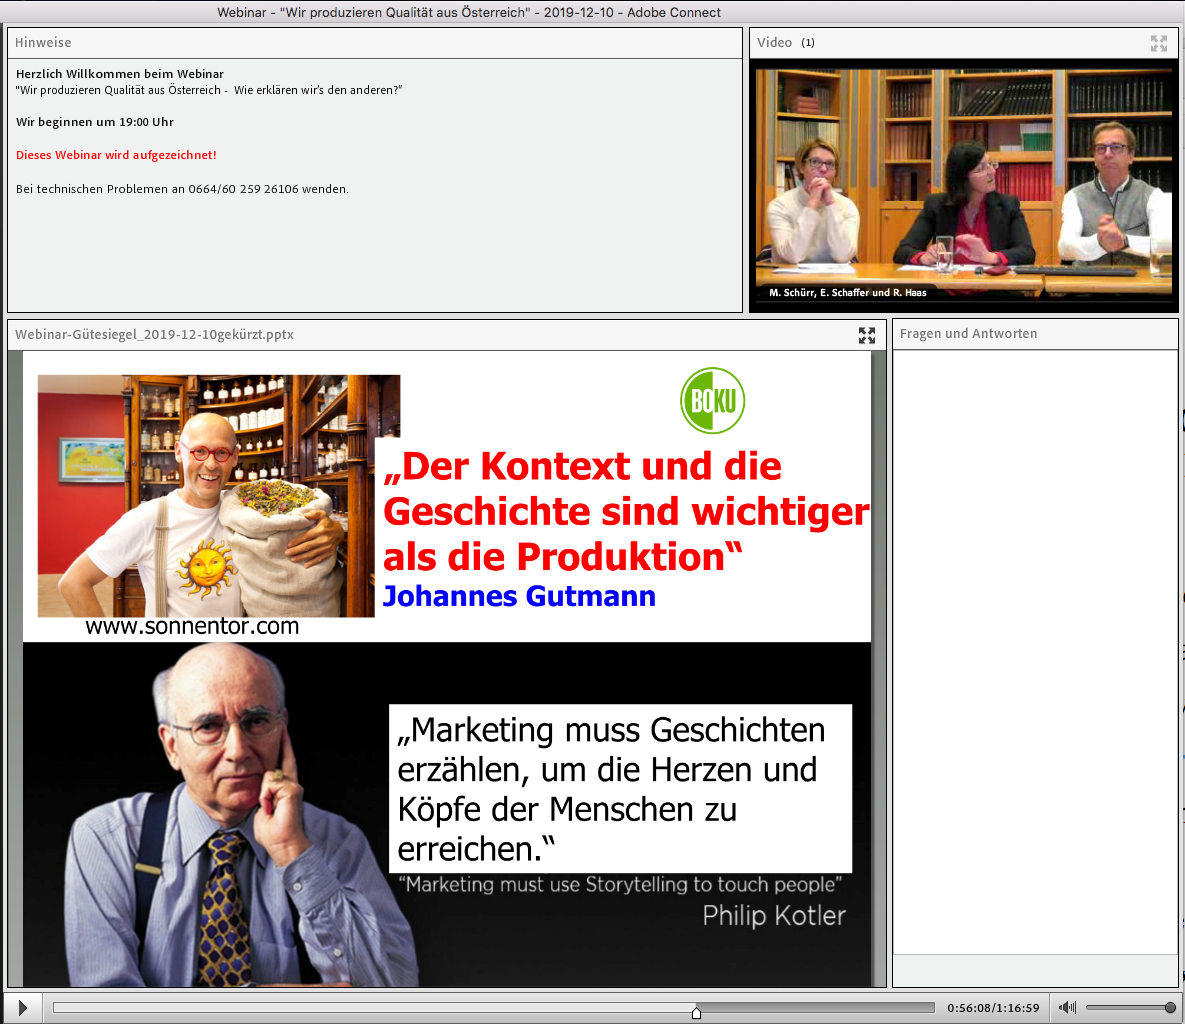Viewport: 1185px width, 1024px height.
Task: Click the Hinweise pod title
Action: coord(43,43)
